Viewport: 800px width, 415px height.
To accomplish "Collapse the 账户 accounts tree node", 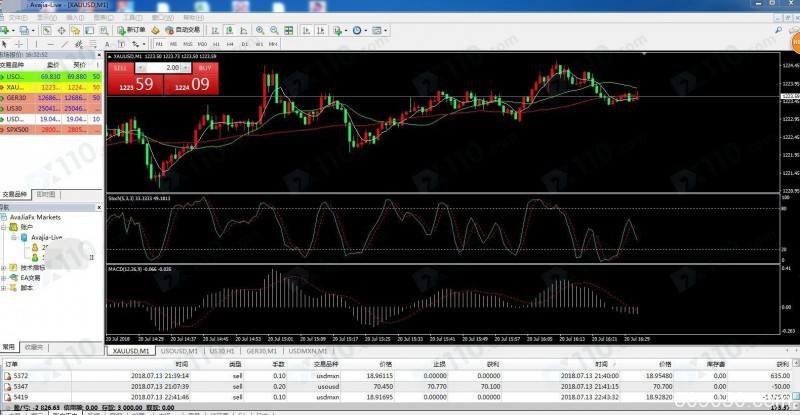I will pyautogui.click(x=4, y=227).
